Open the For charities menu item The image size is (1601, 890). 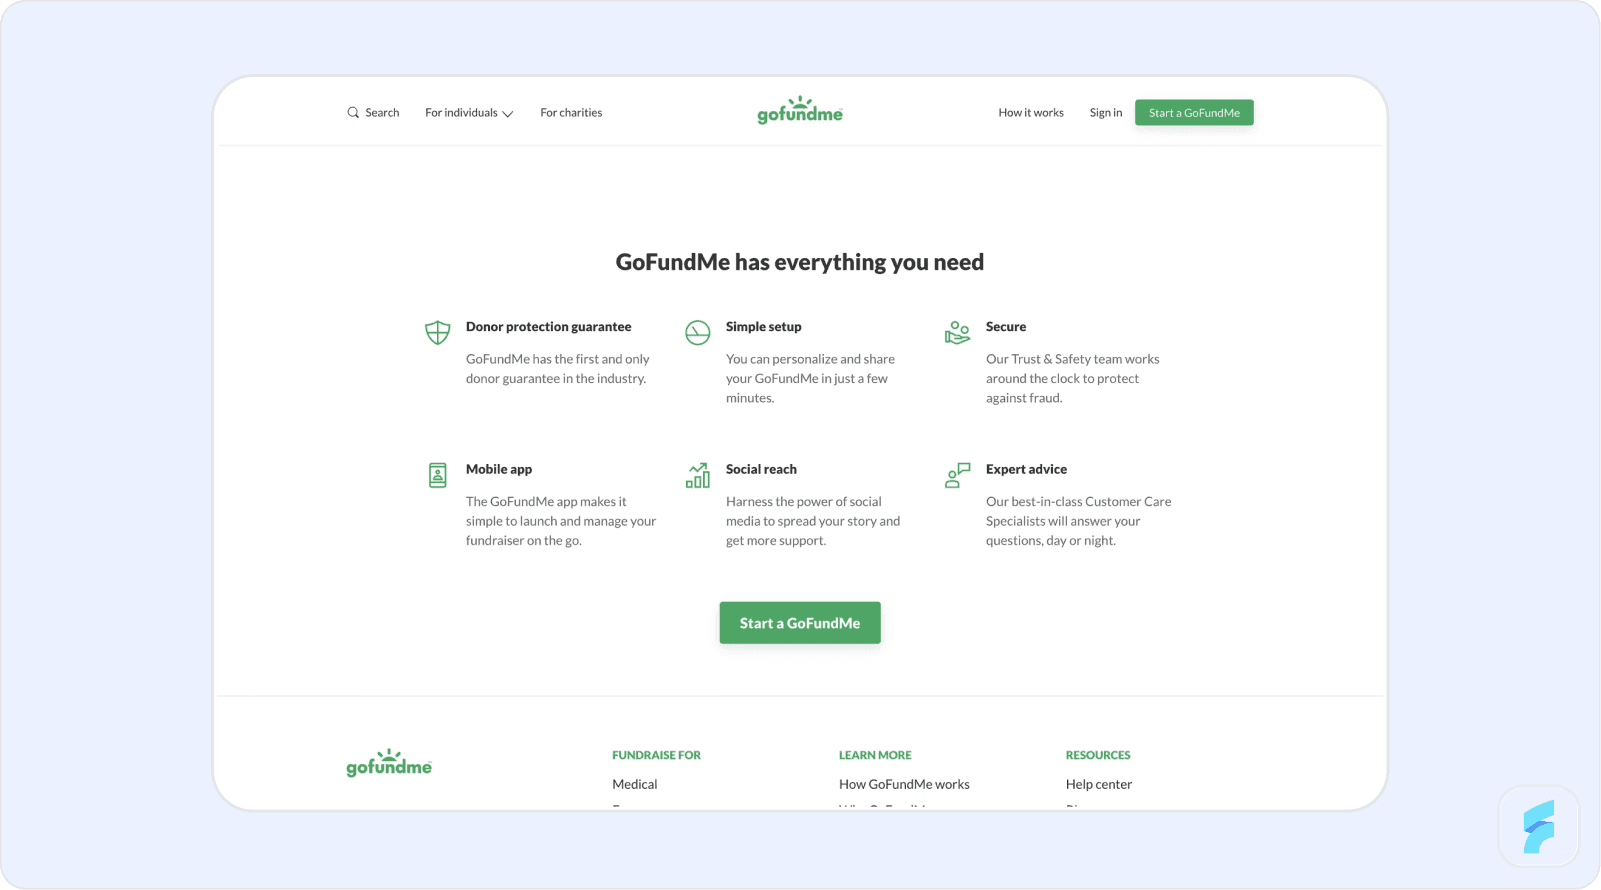point(571,113)
